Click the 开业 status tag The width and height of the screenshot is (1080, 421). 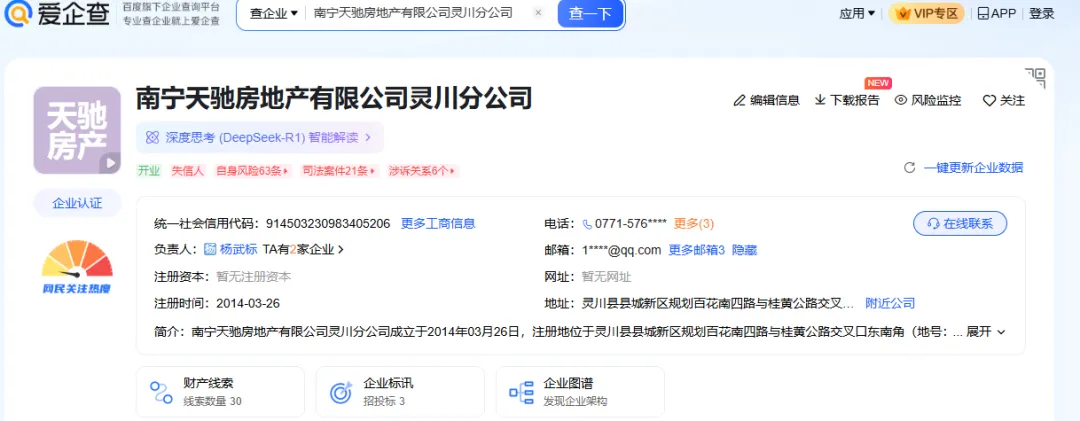[x=149, y=171]
